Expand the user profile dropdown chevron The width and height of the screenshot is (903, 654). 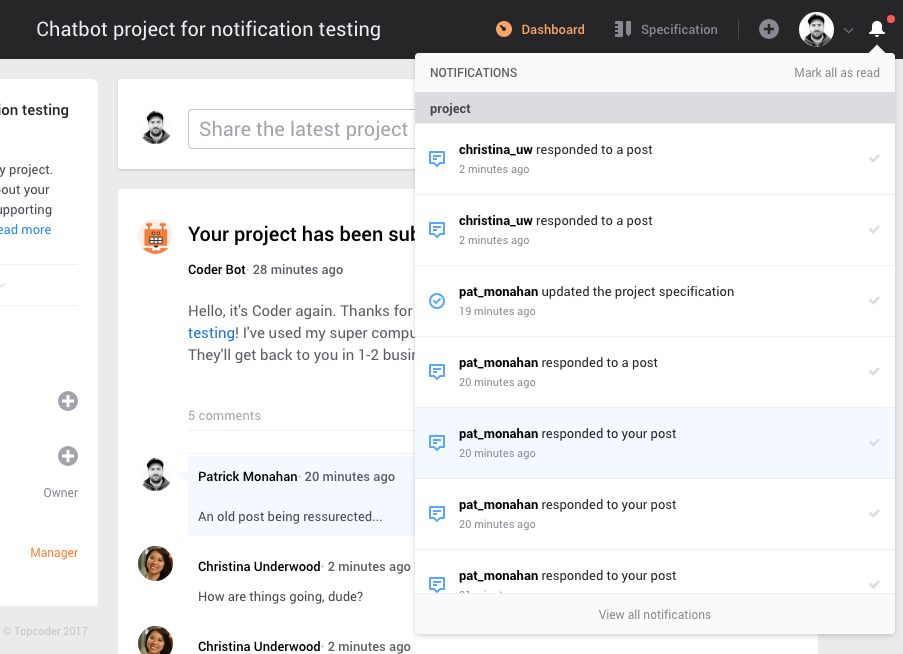pyautogui.click(x=848, y=30)
